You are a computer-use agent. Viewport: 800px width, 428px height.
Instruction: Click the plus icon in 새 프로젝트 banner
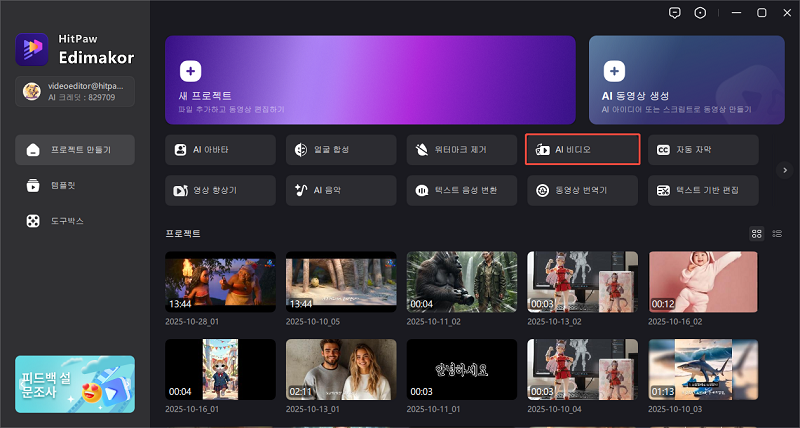190,71
